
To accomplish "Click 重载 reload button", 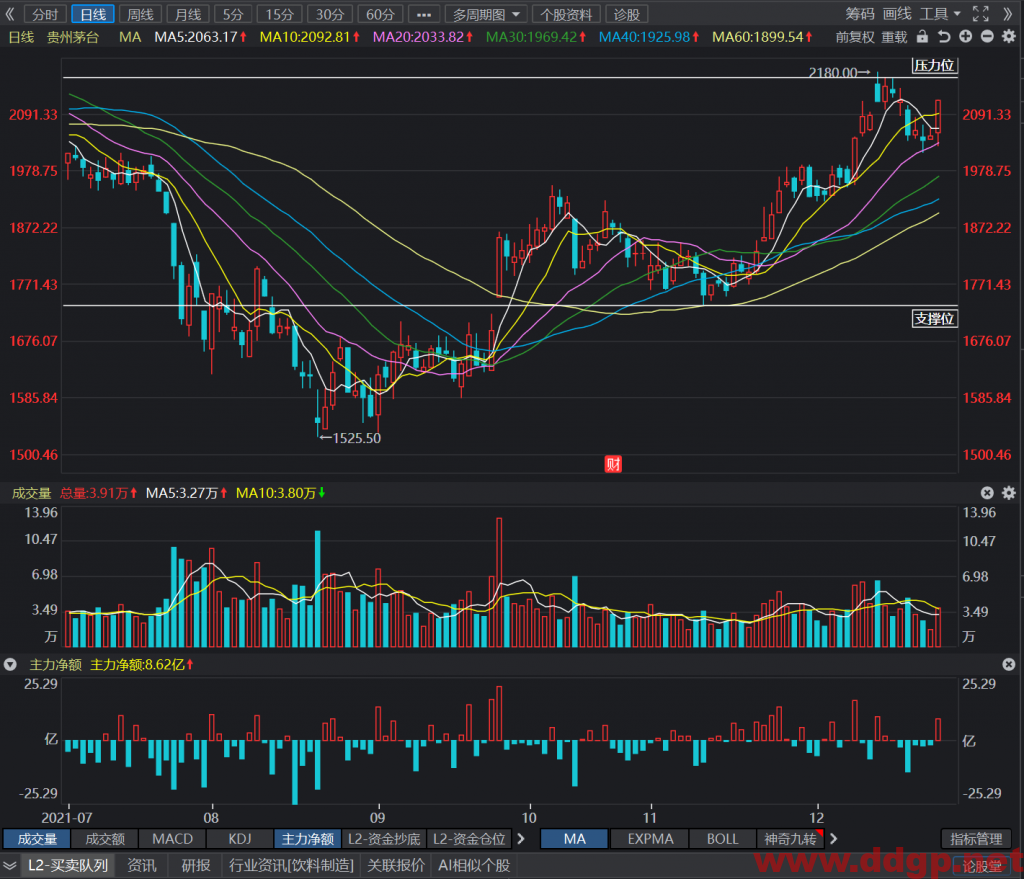I will [894, 37].
